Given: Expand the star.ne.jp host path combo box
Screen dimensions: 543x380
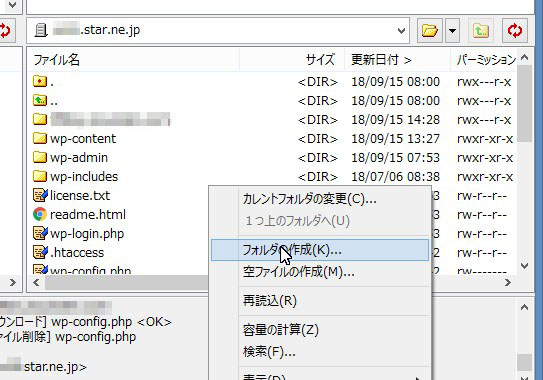Looking at the screenshot, I should 401,30.
